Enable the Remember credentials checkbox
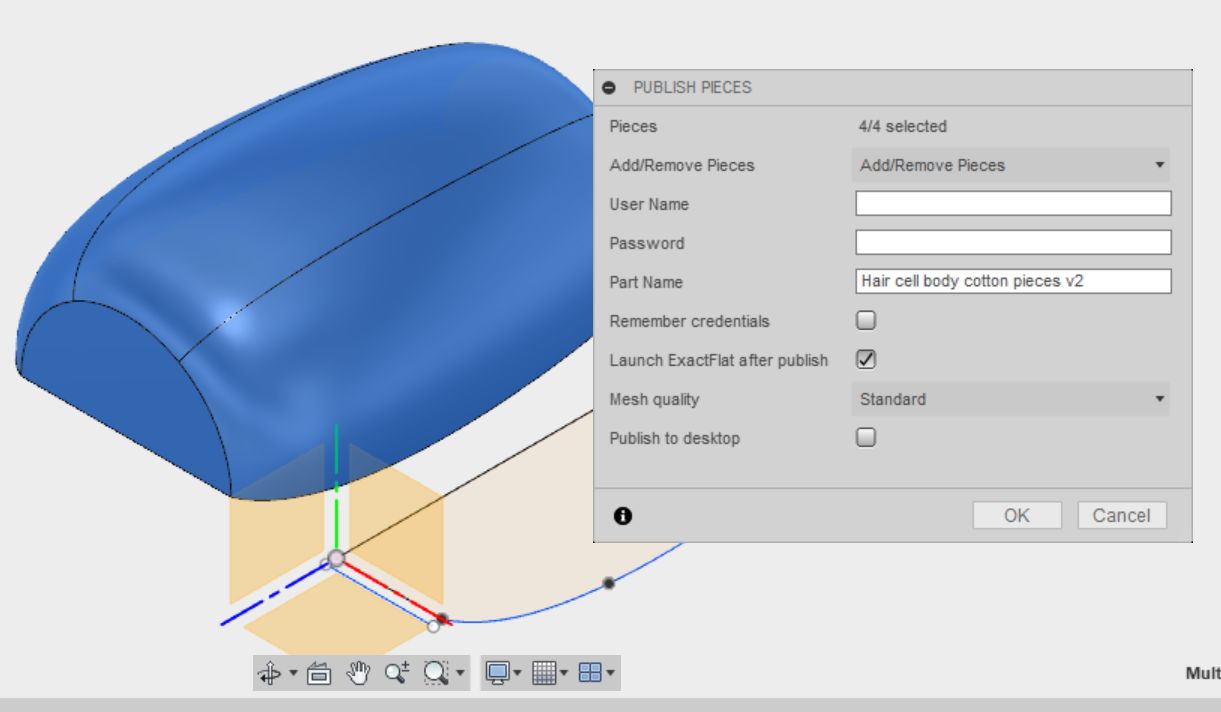 click(x=867, y=320)
